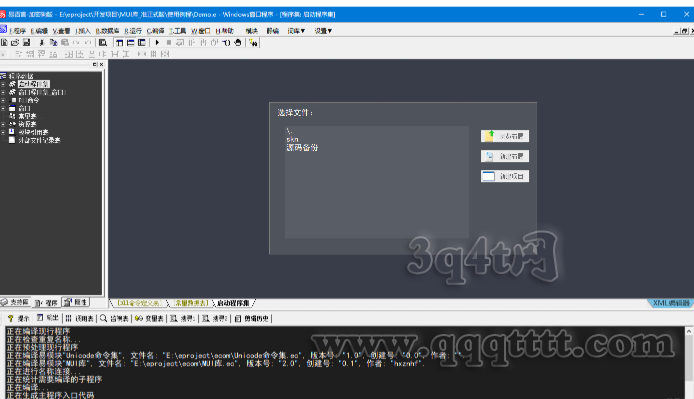Viewport: 694px width, 399px height.
Task: Switch to the 支持库 panel tab
Action: [x=15, y=302]
